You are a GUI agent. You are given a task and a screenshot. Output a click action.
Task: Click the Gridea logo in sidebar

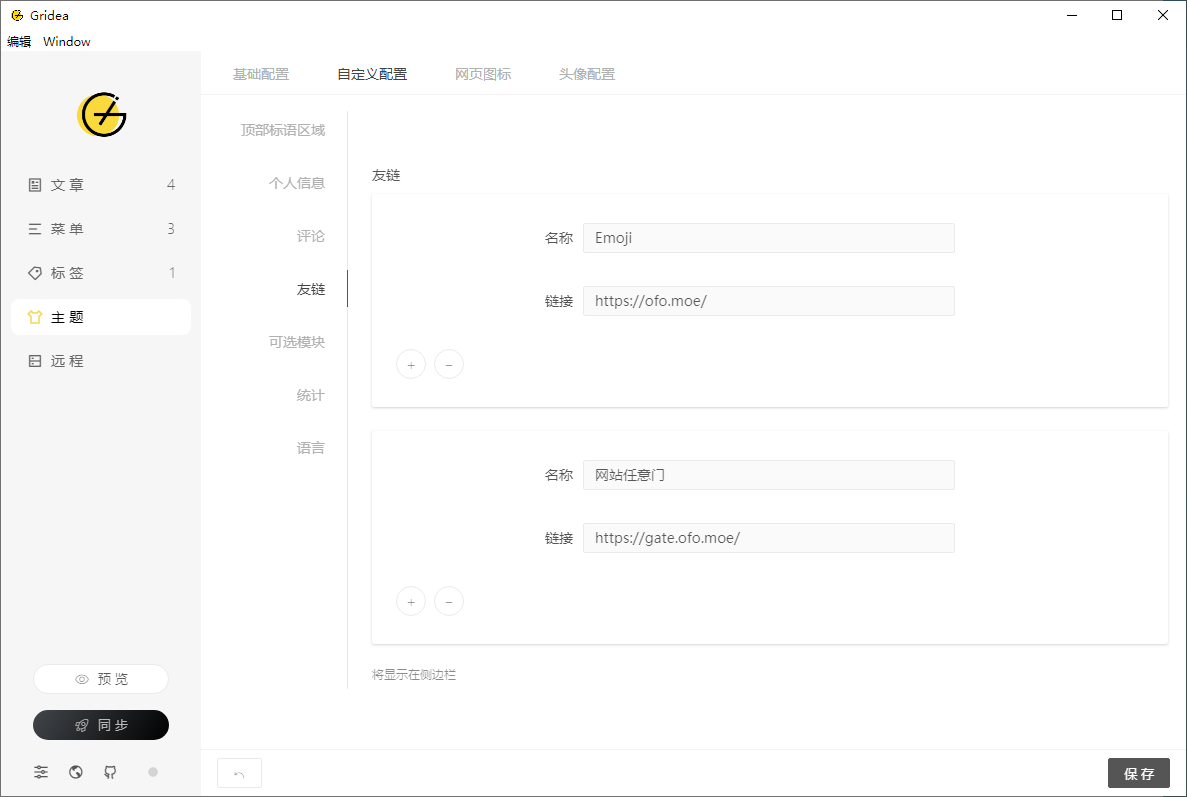pyautogui.click(x=101, y=115)
